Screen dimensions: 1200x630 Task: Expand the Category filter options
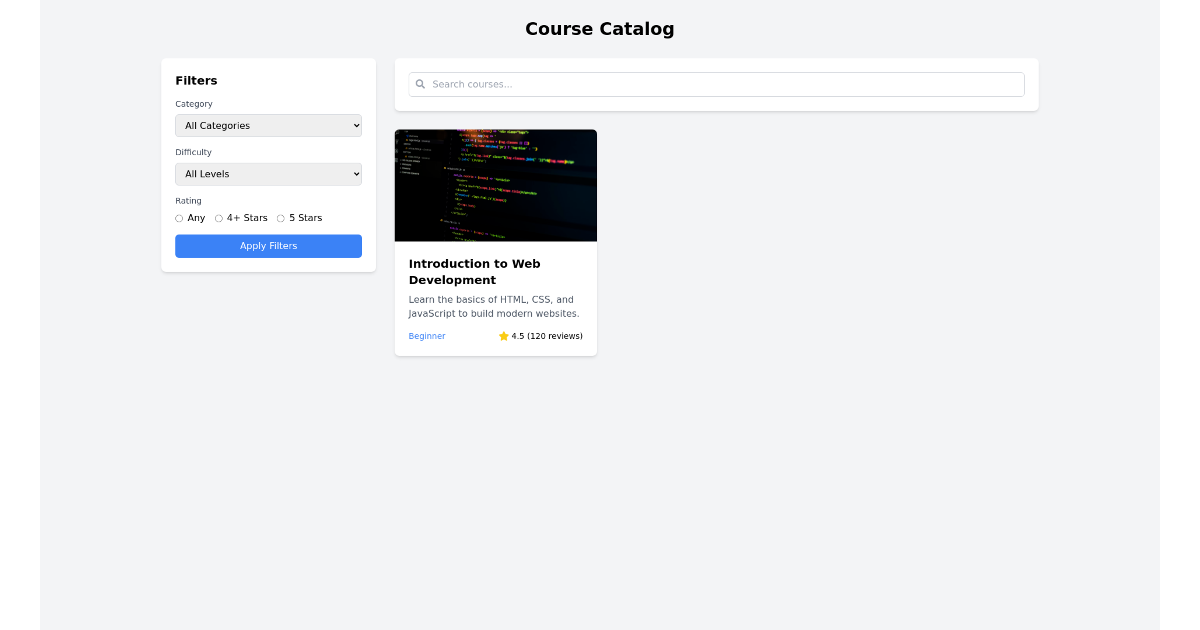(268, 125)
